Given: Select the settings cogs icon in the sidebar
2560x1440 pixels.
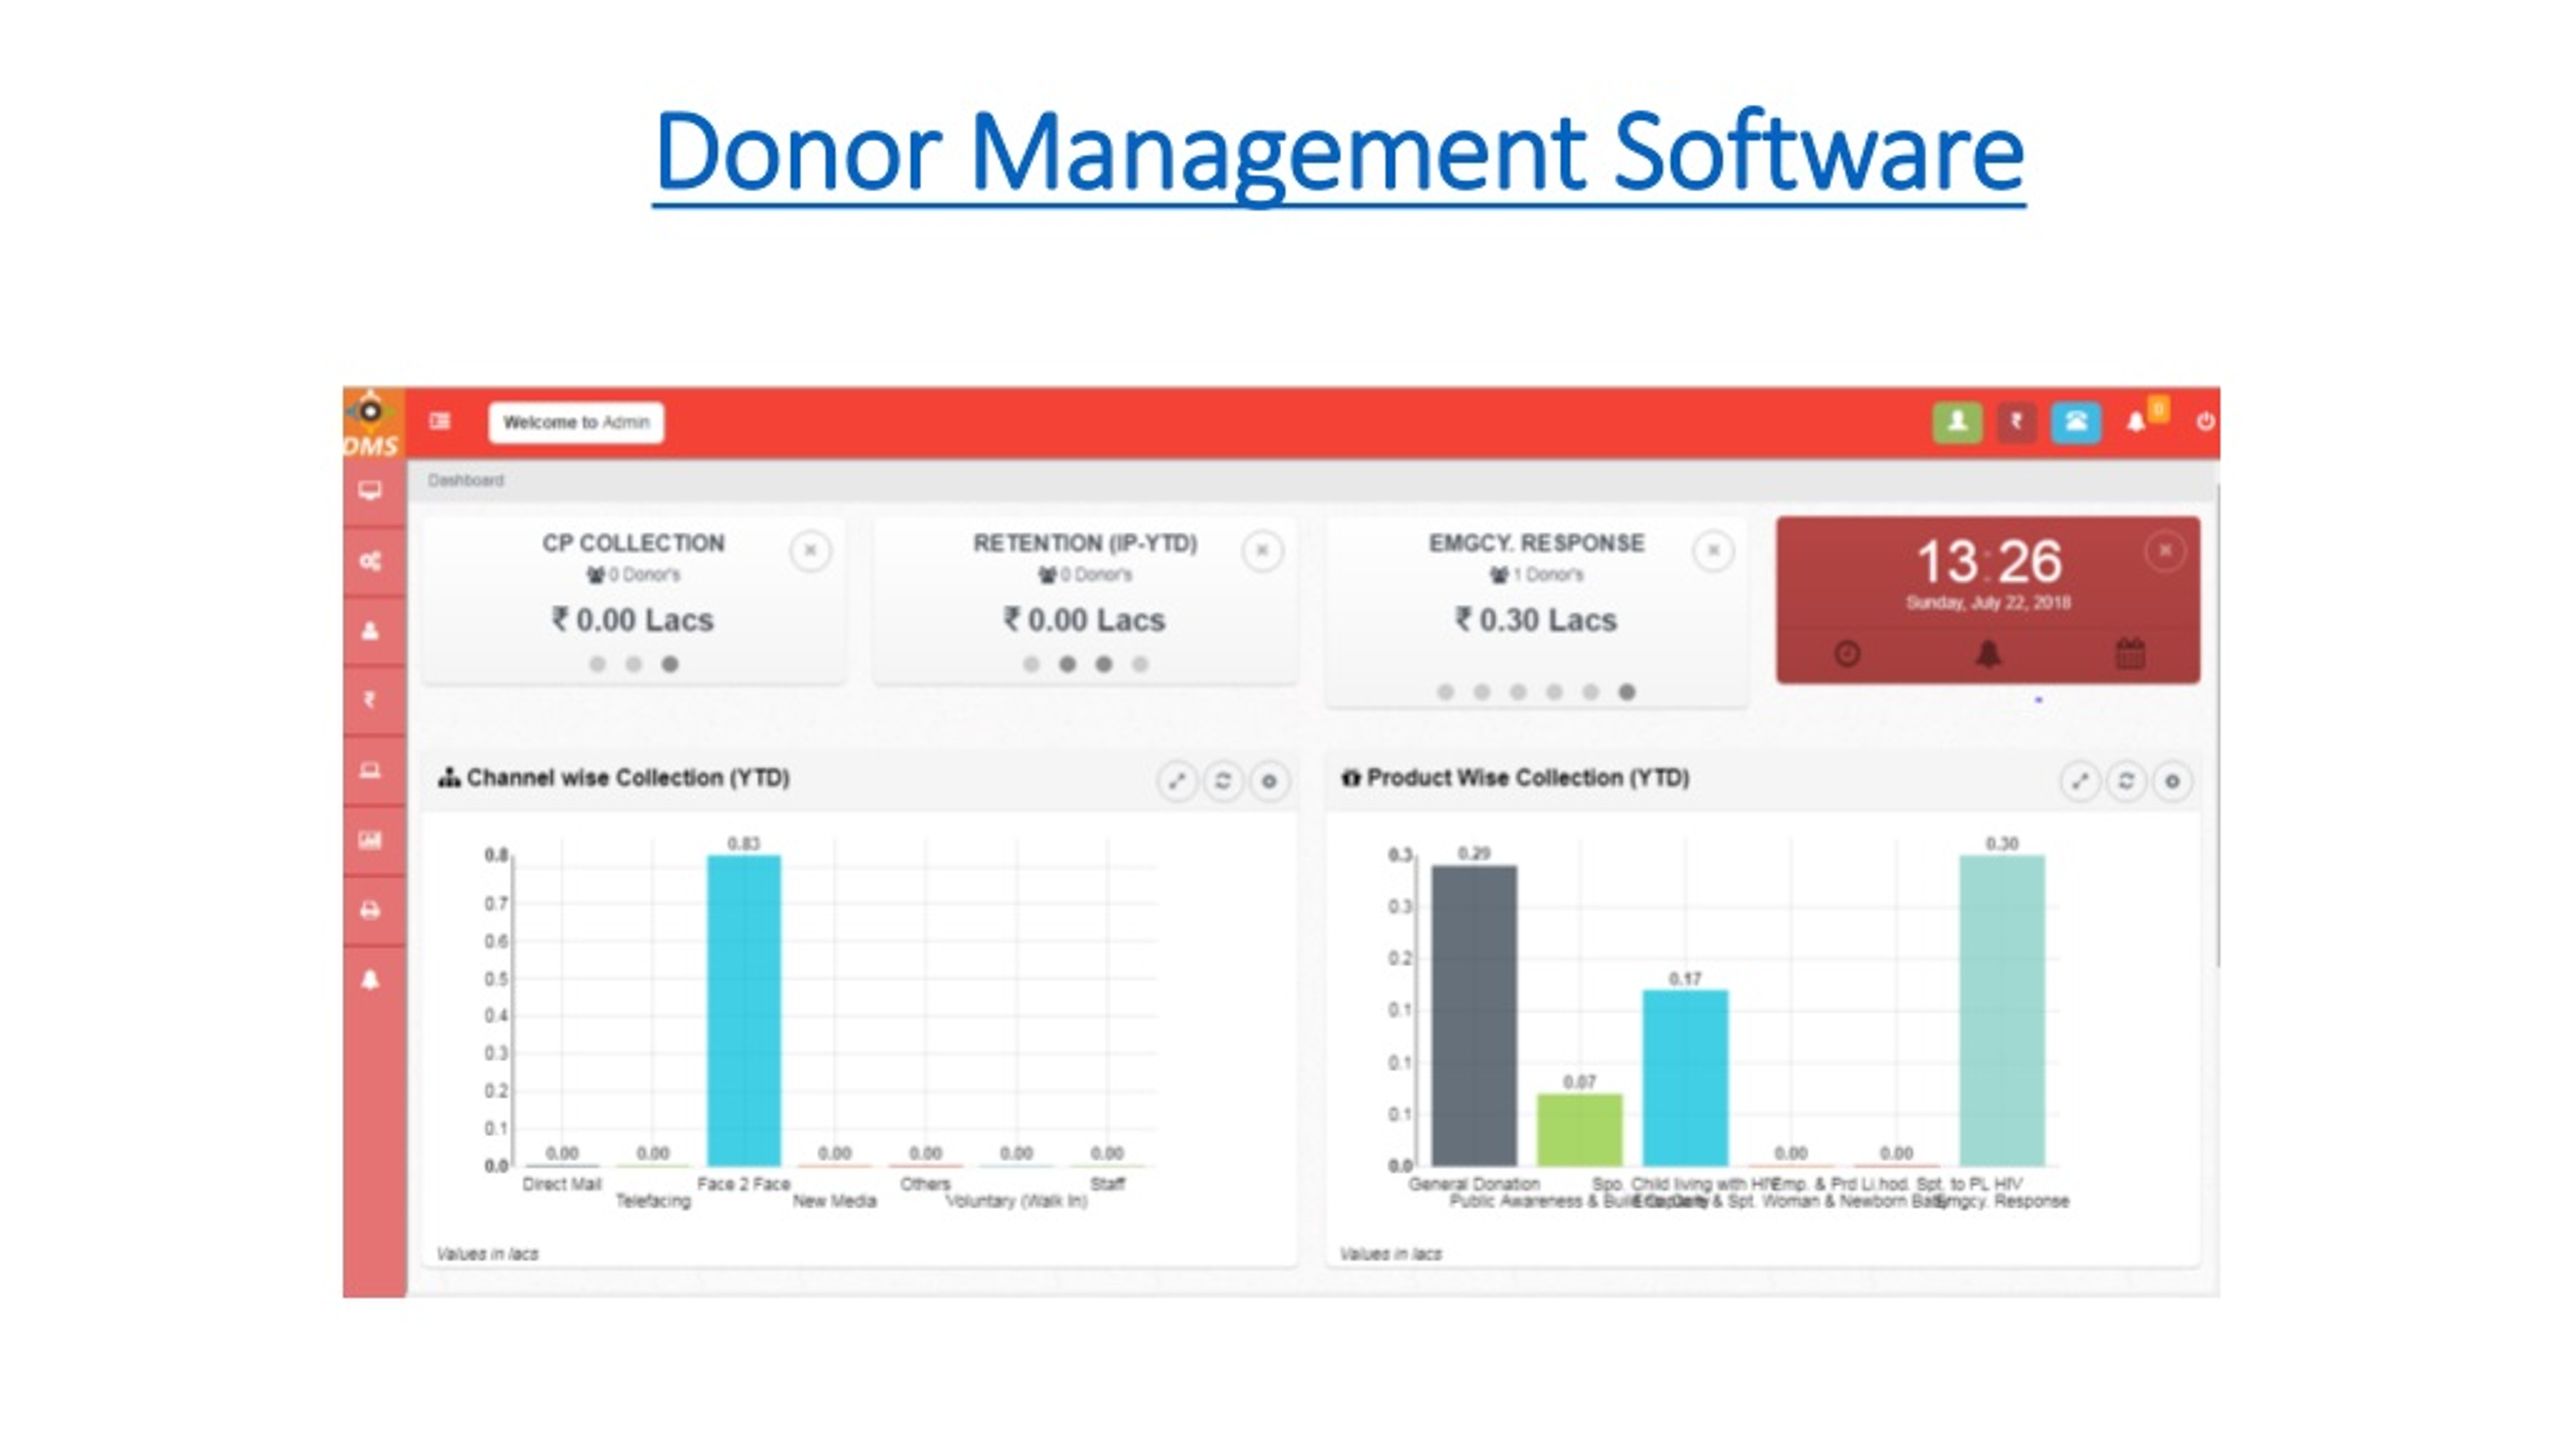Looking at the screenshot, I should pos(370,561).
